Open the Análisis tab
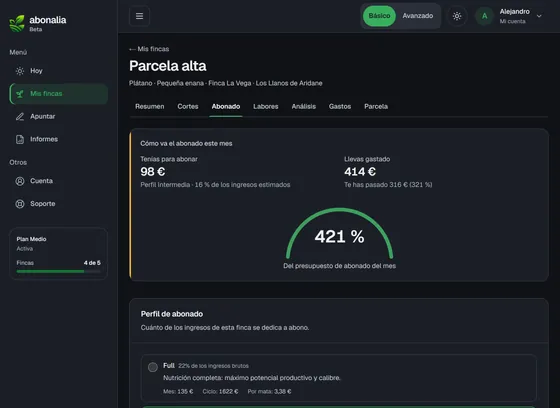Viewport: 560px width, 408px height. click(x=304, y=106)
